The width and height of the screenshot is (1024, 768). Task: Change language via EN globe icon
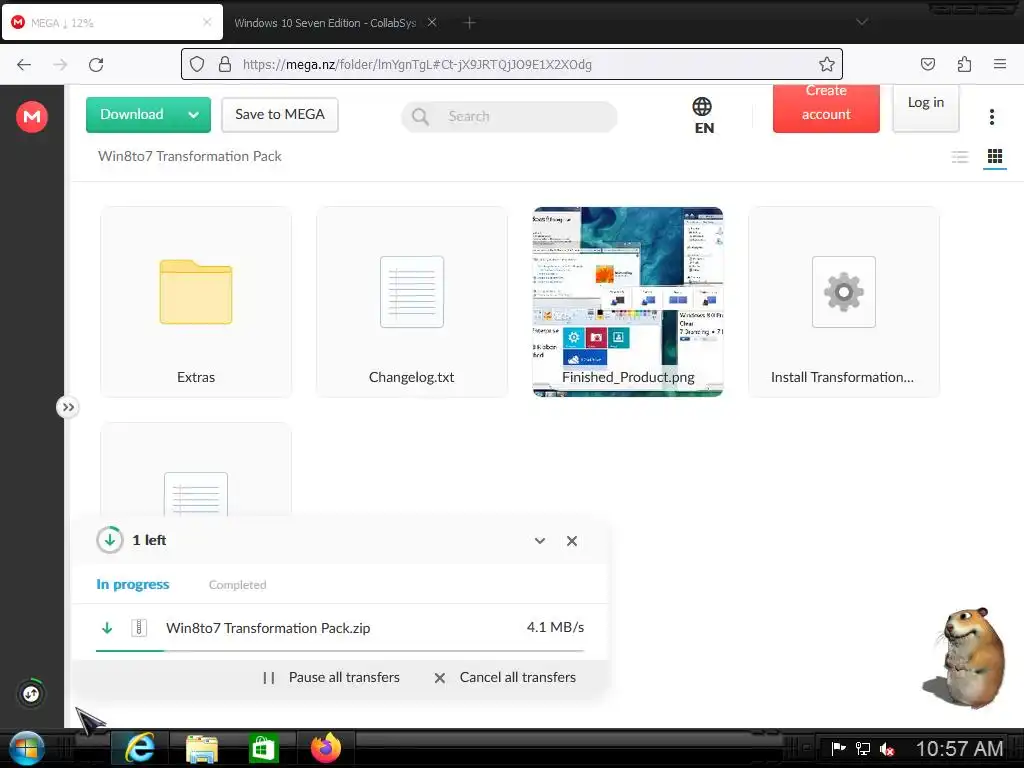pos(703,116)
